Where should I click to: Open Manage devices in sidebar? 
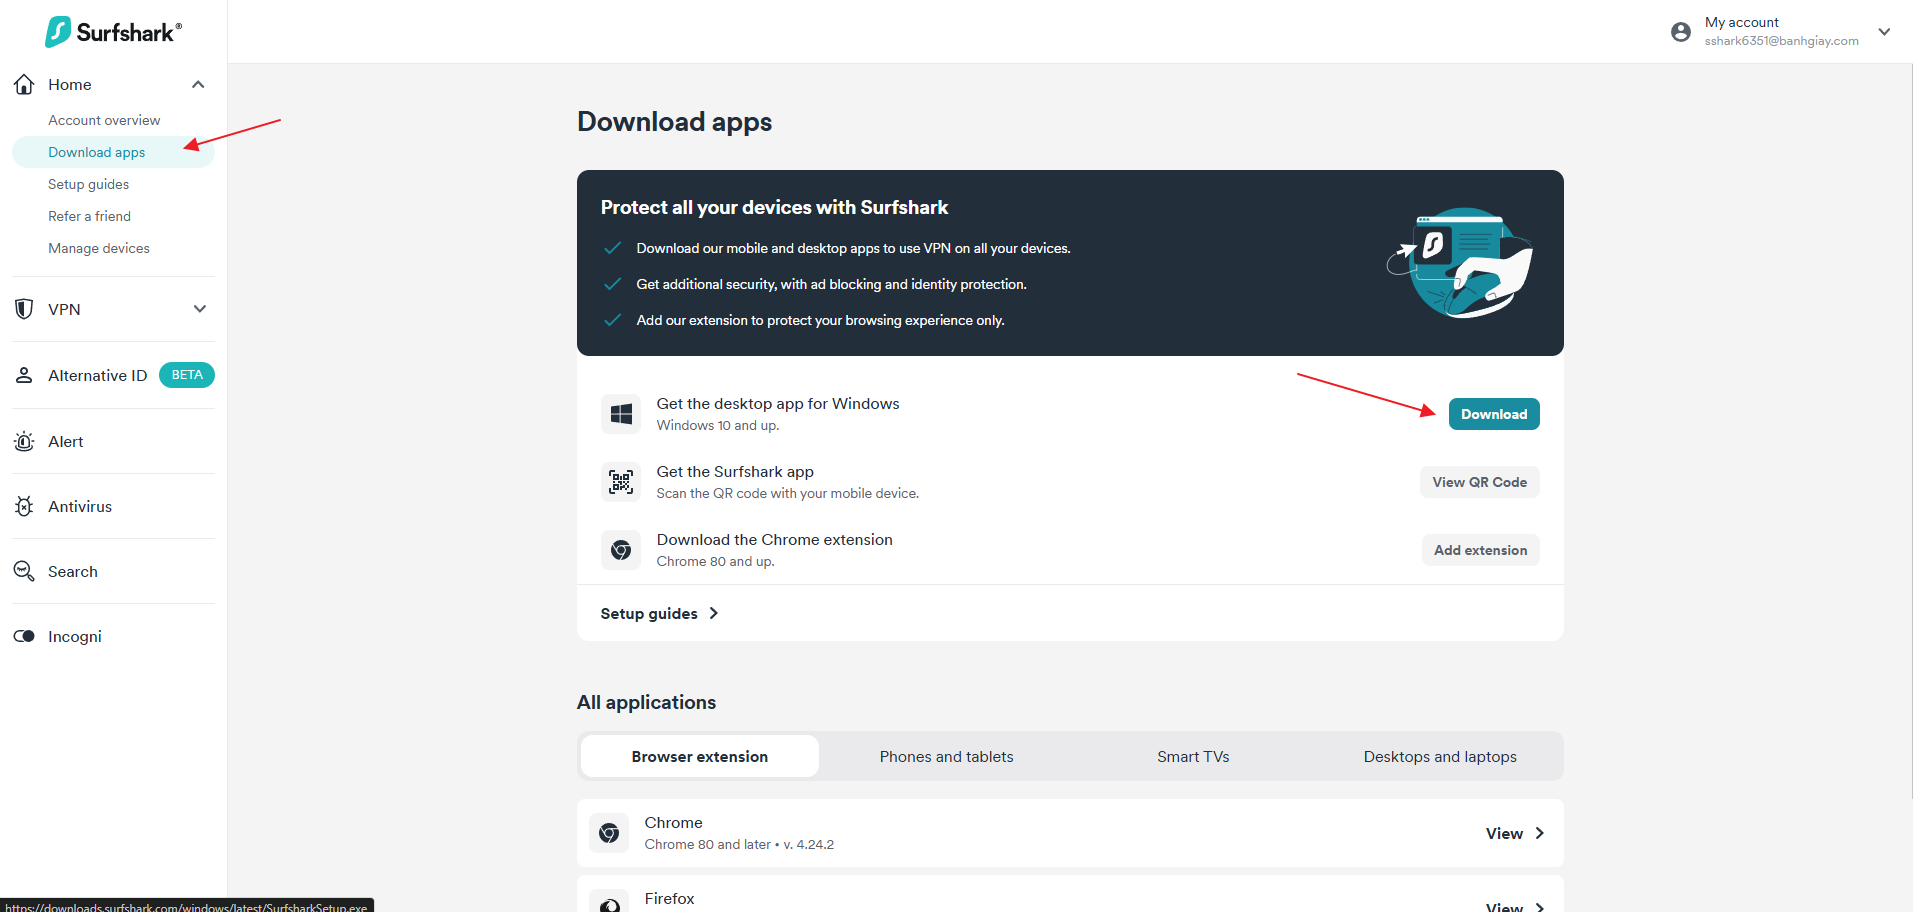click(99, 248)
